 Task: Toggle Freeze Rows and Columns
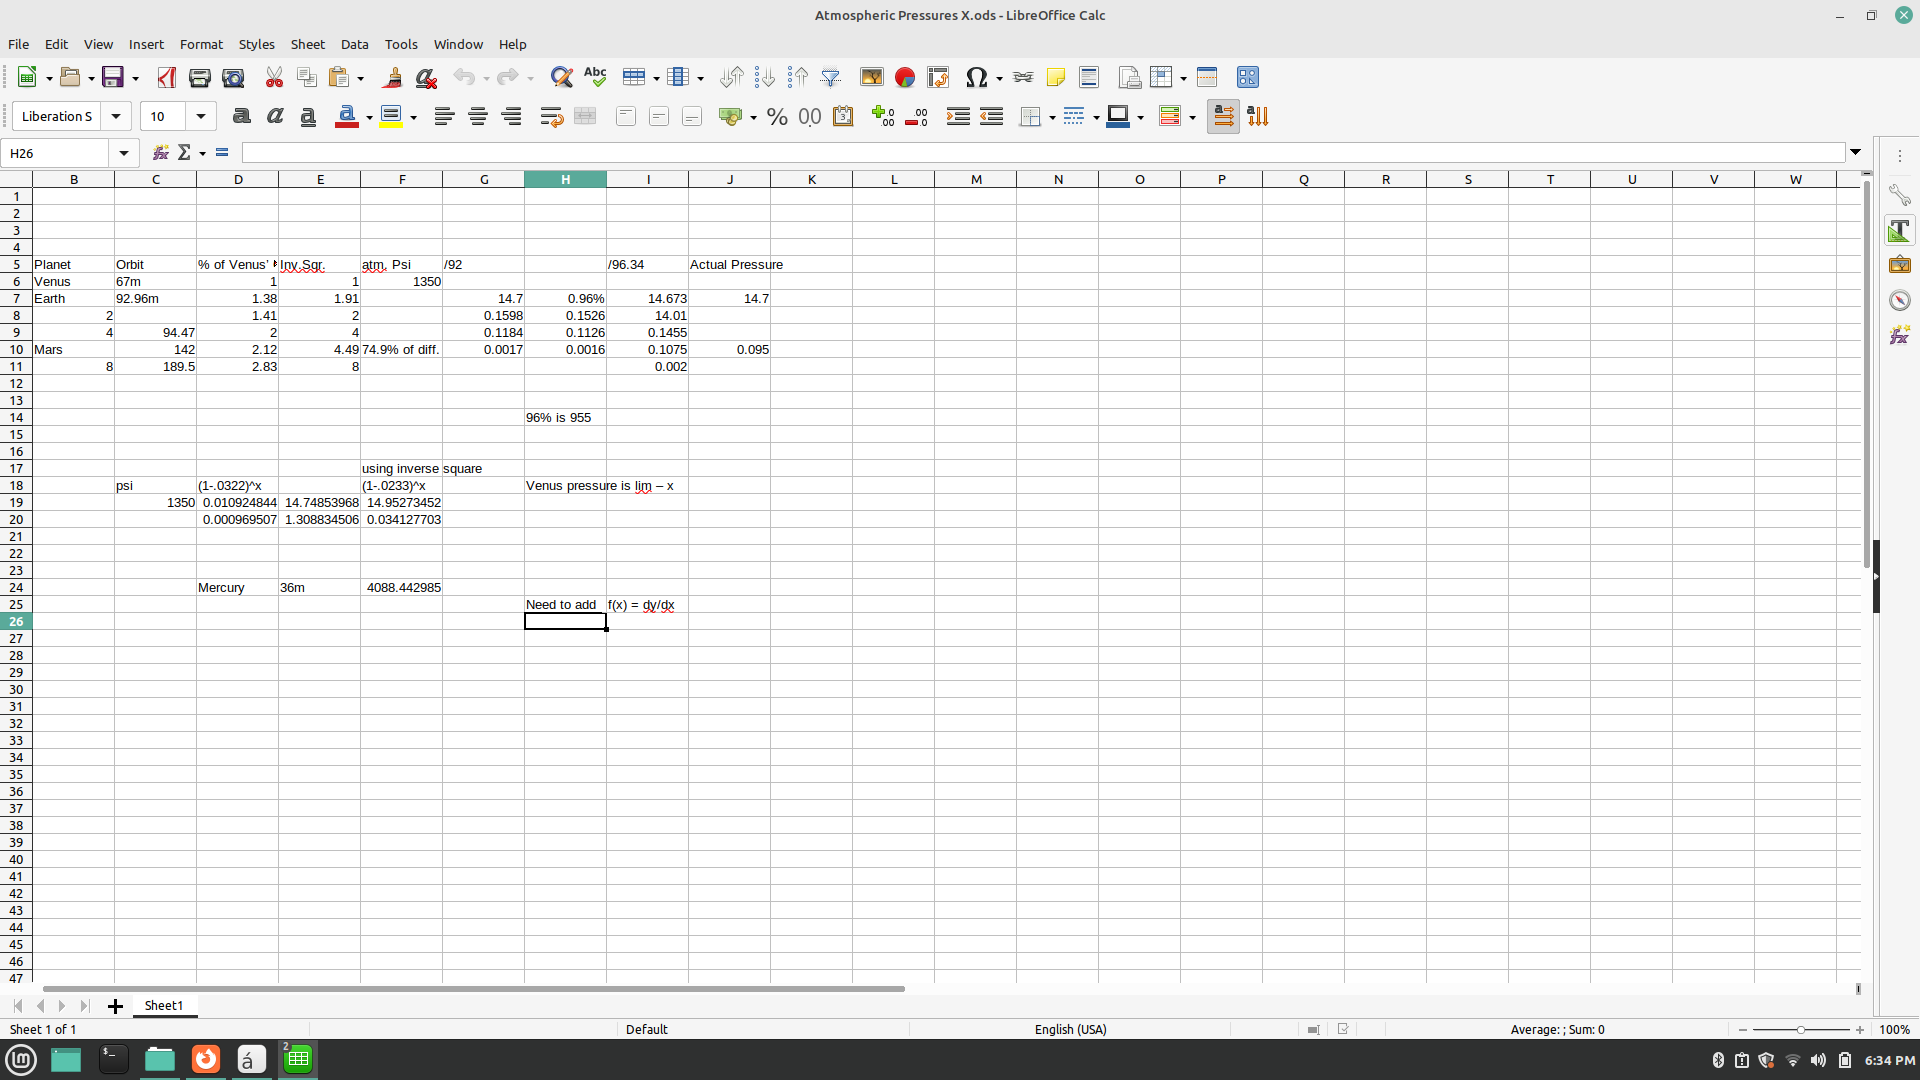[1162, 77]
